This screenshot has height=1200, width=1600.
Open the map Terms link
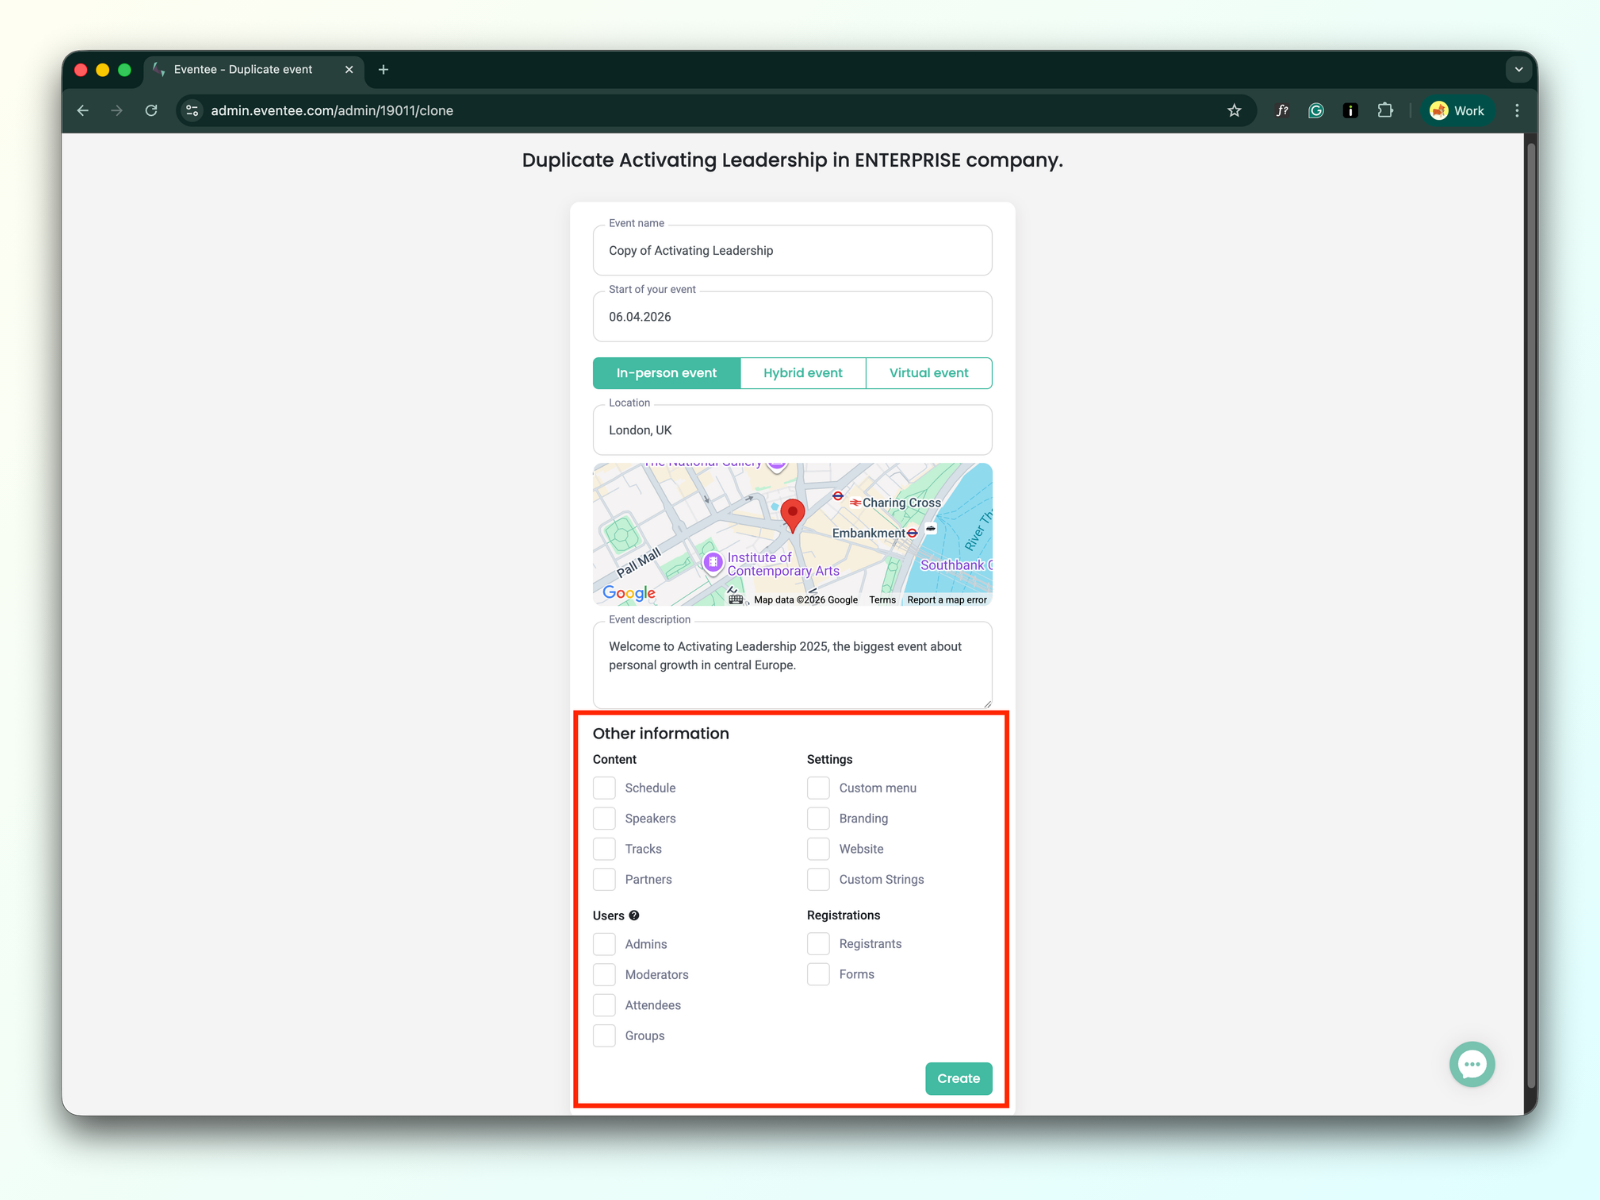click(x=882, y=600)
